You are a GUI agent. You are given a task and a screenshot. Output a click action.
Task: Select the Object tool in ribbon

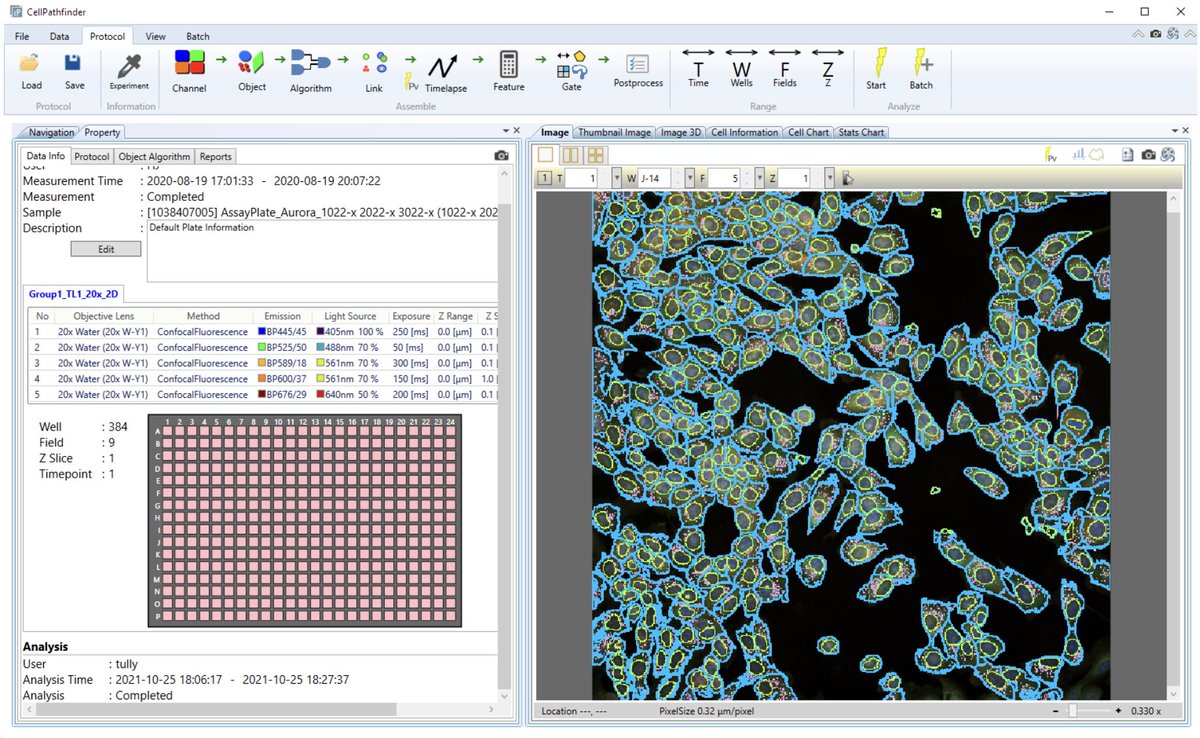click(x=252, y=71)
